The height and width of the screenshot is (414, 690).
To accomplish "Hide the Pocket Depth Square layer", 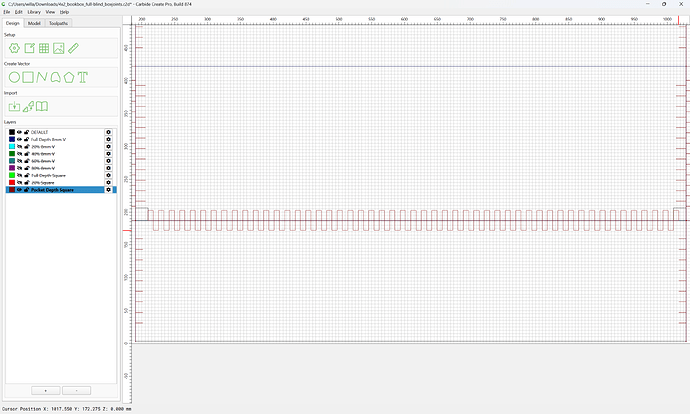I will (19, 190).
